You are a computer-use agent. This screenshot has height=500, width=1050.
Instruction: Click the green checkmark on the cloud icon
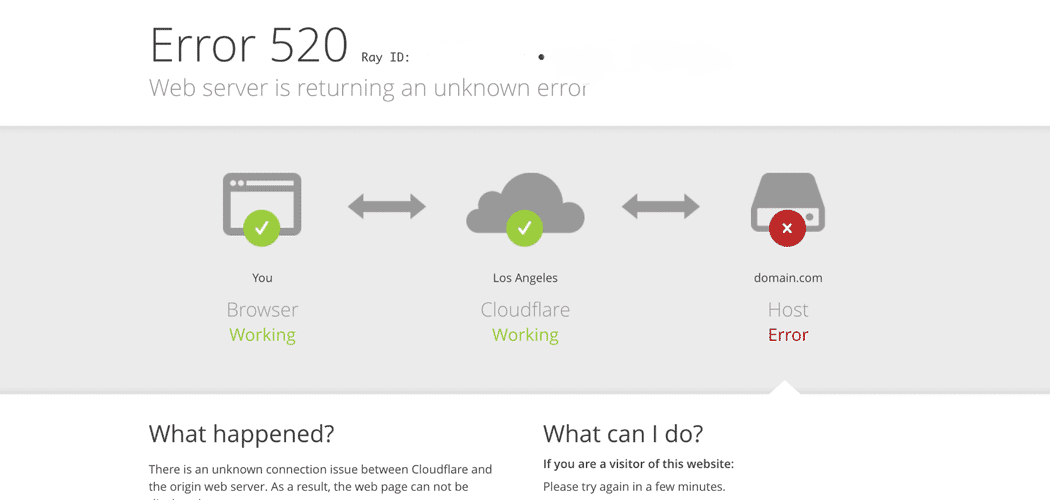tap(525, 228)
